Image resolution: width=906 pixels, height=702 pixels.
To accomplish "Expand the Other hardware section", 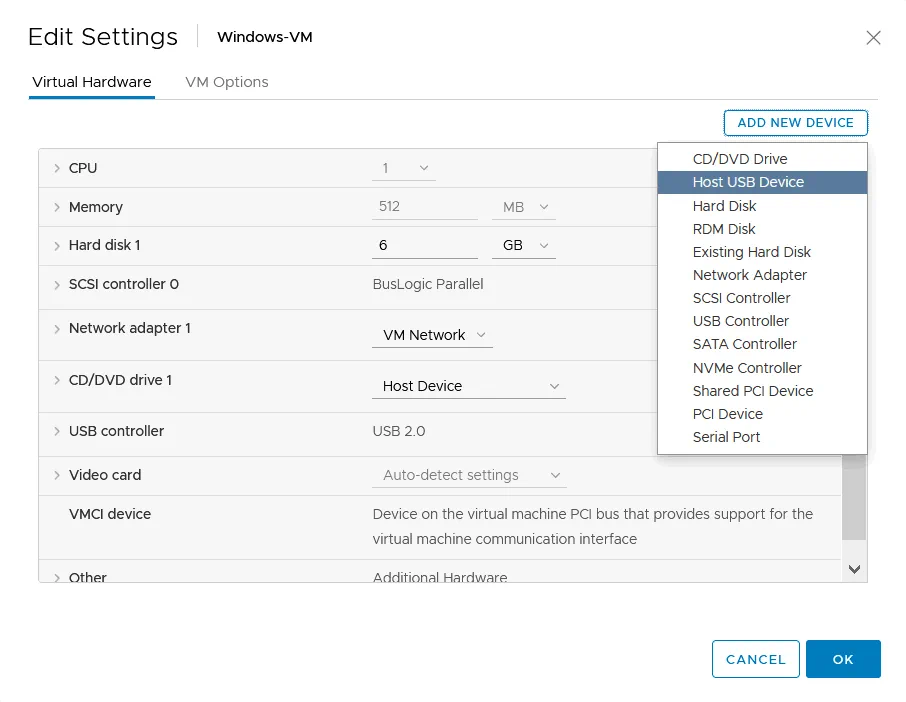I will (x=57, y=578).
